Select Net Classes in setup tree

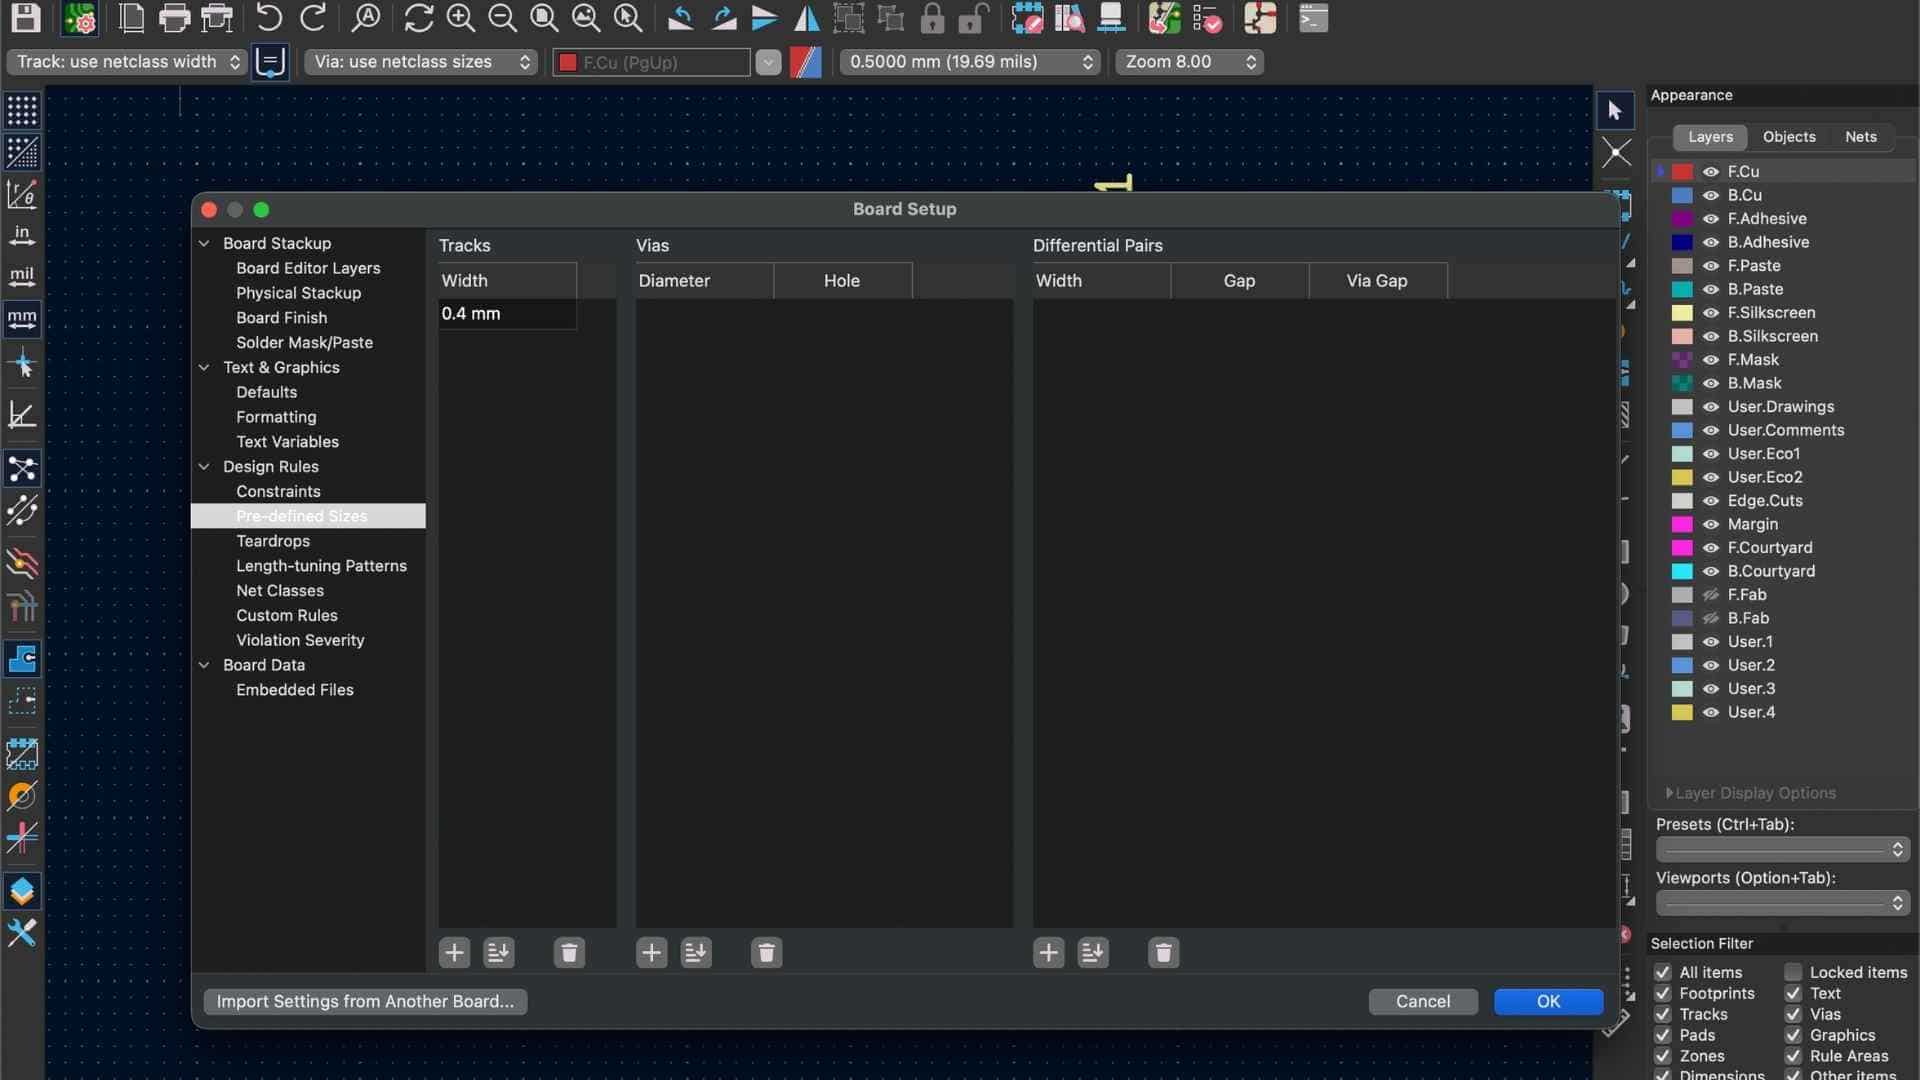pyautogui.click(x=280, y=591)
